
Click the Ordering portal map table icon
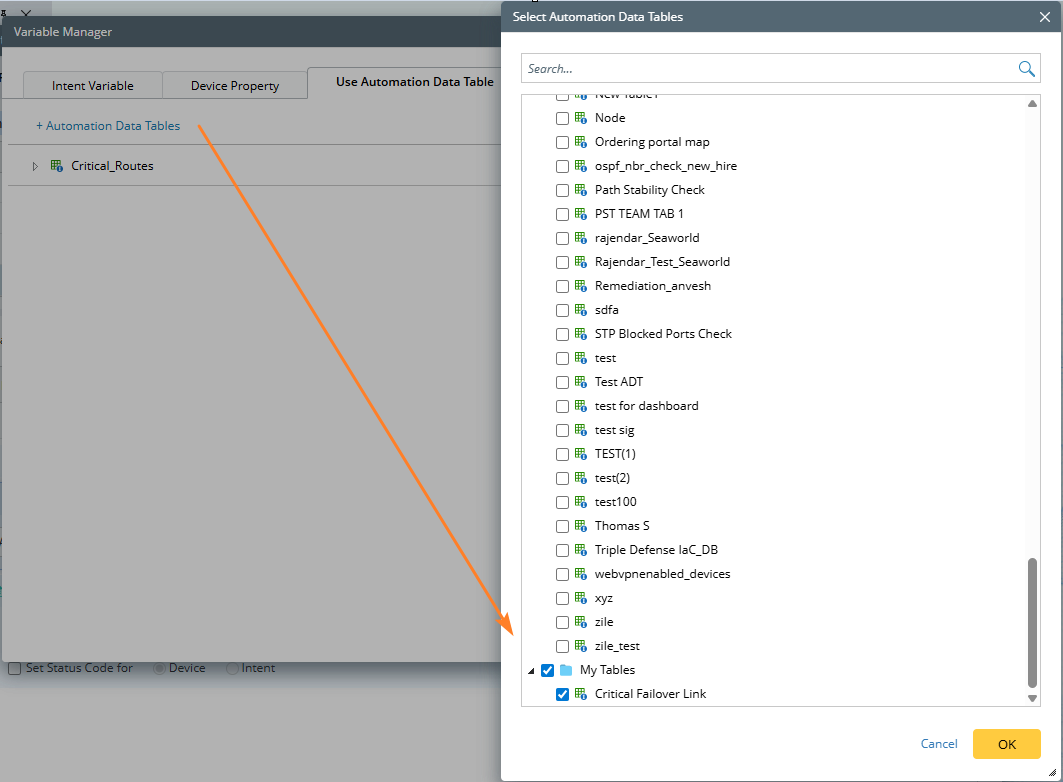pos(581,142)
